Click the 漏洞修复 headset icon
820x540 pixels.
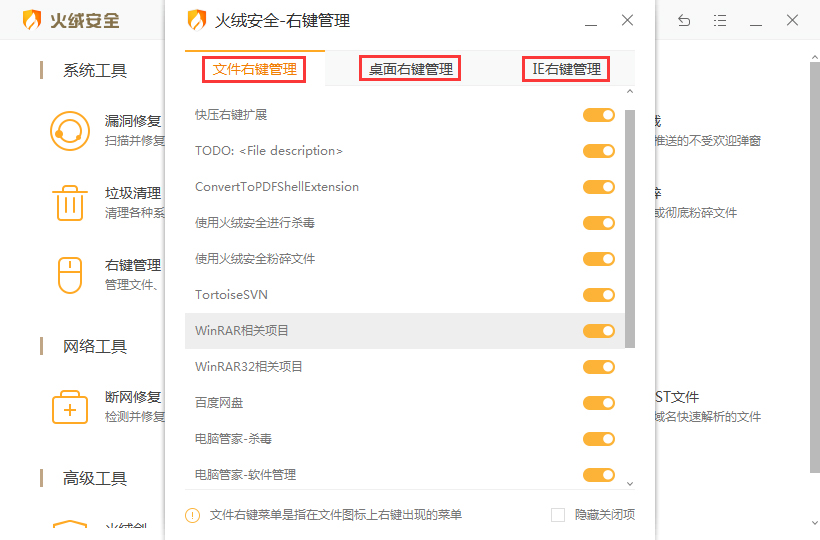tap(69, 130)
